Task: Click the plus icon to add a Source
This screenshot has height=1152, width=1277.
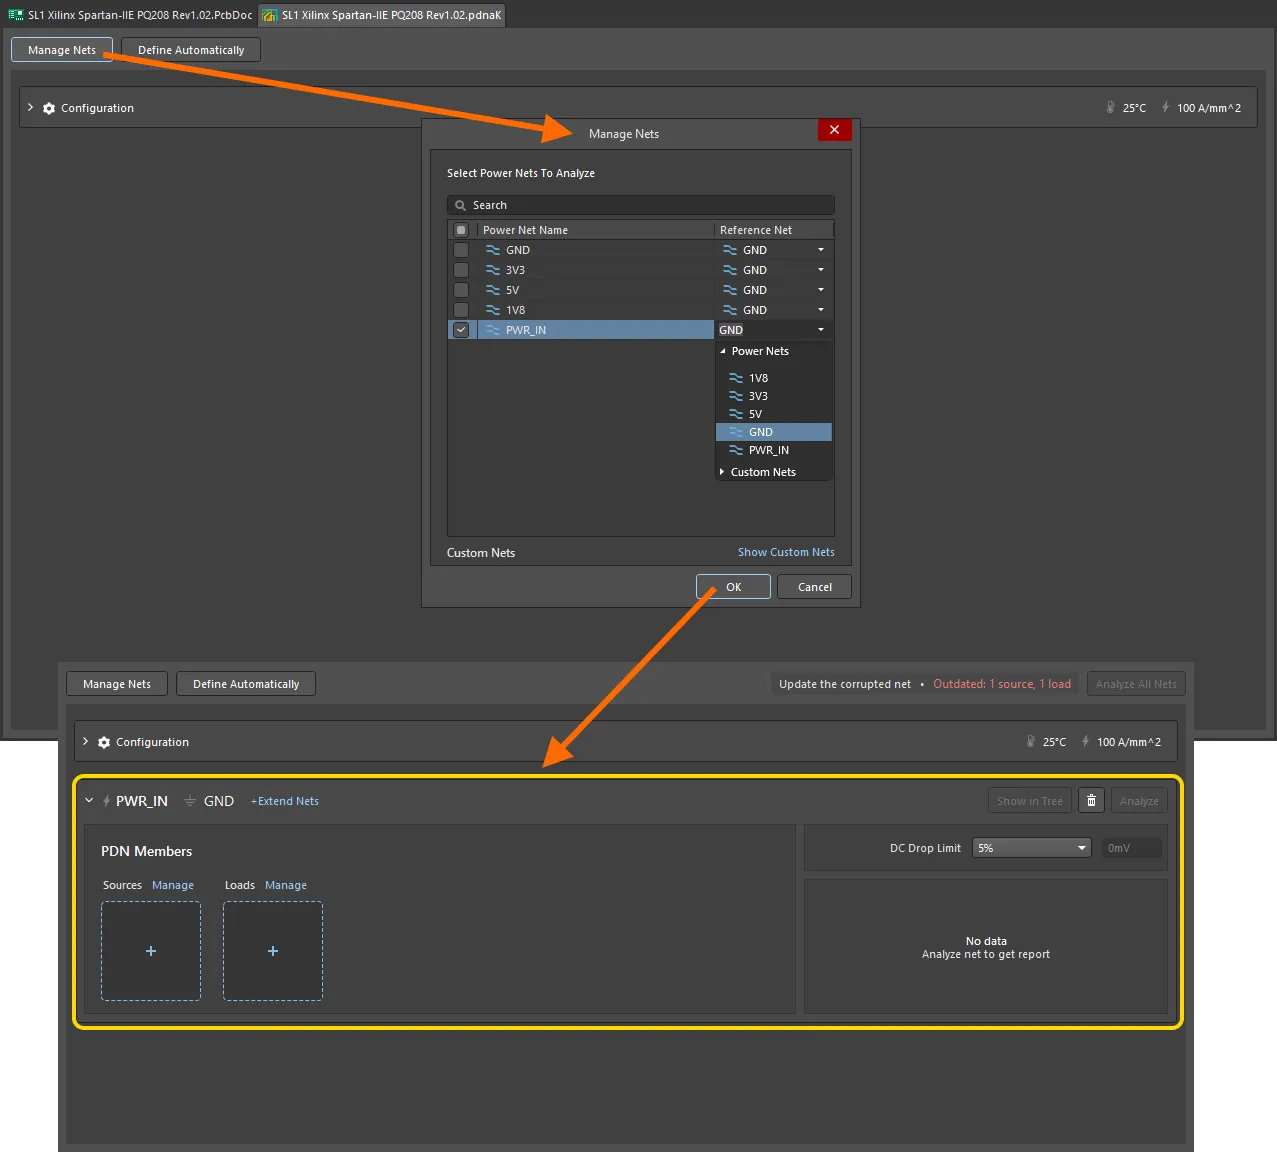Action: click(151, 951)
